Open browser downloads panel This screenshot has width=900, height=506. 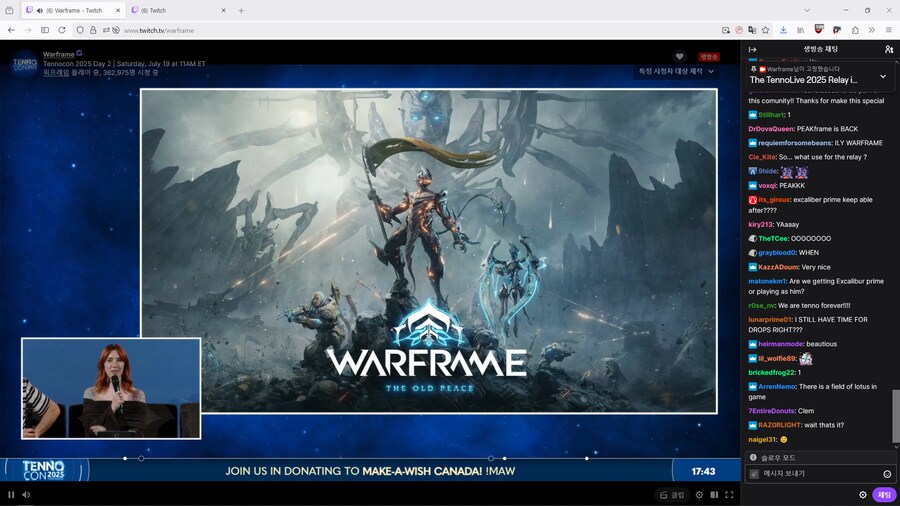tap(783, 30)
